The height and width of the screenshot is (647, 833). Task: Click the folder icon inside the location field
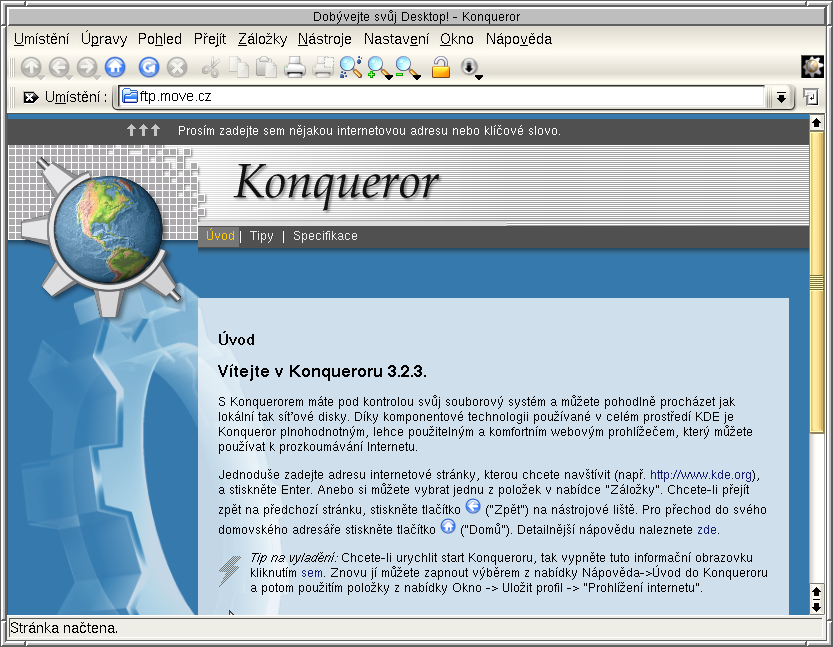click(x=130, y=96)
